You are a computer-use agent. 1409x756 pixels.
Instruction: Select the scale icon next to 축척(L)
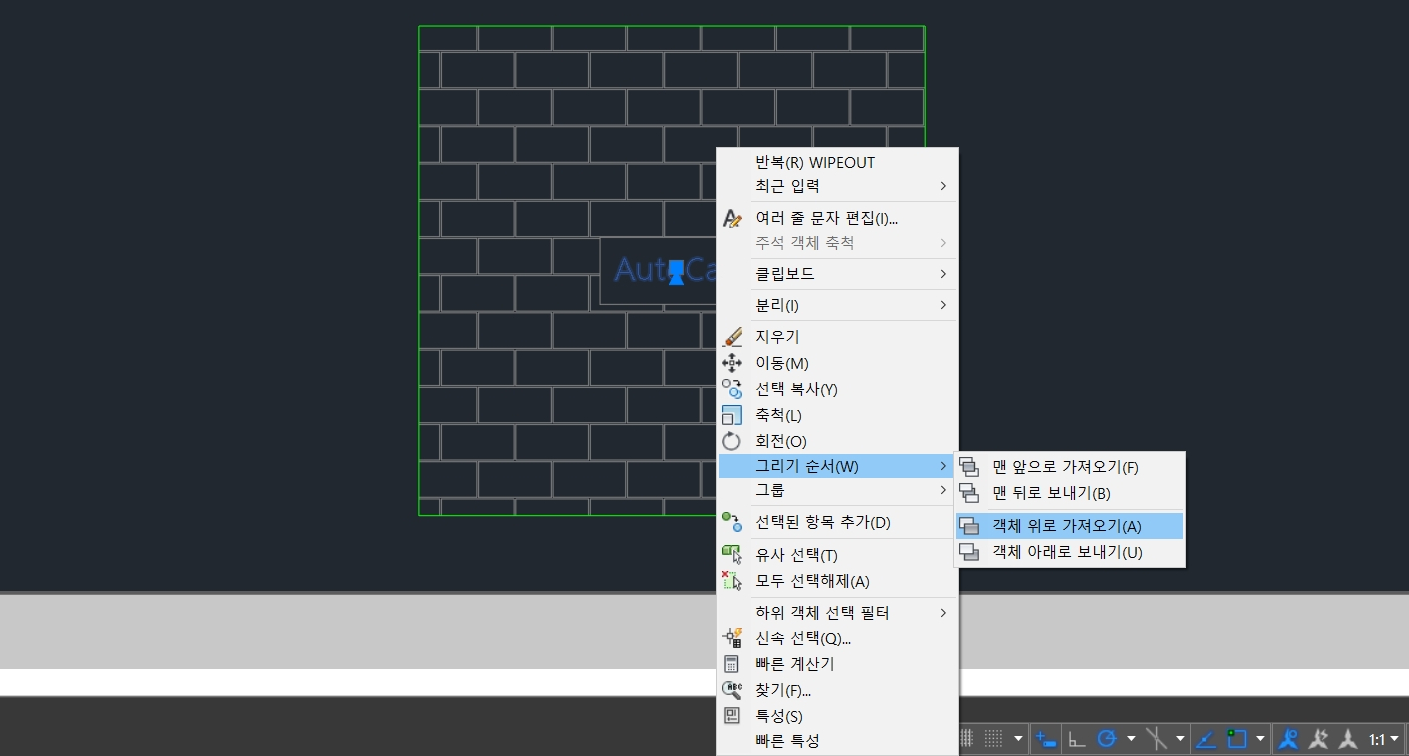point(732,415)
